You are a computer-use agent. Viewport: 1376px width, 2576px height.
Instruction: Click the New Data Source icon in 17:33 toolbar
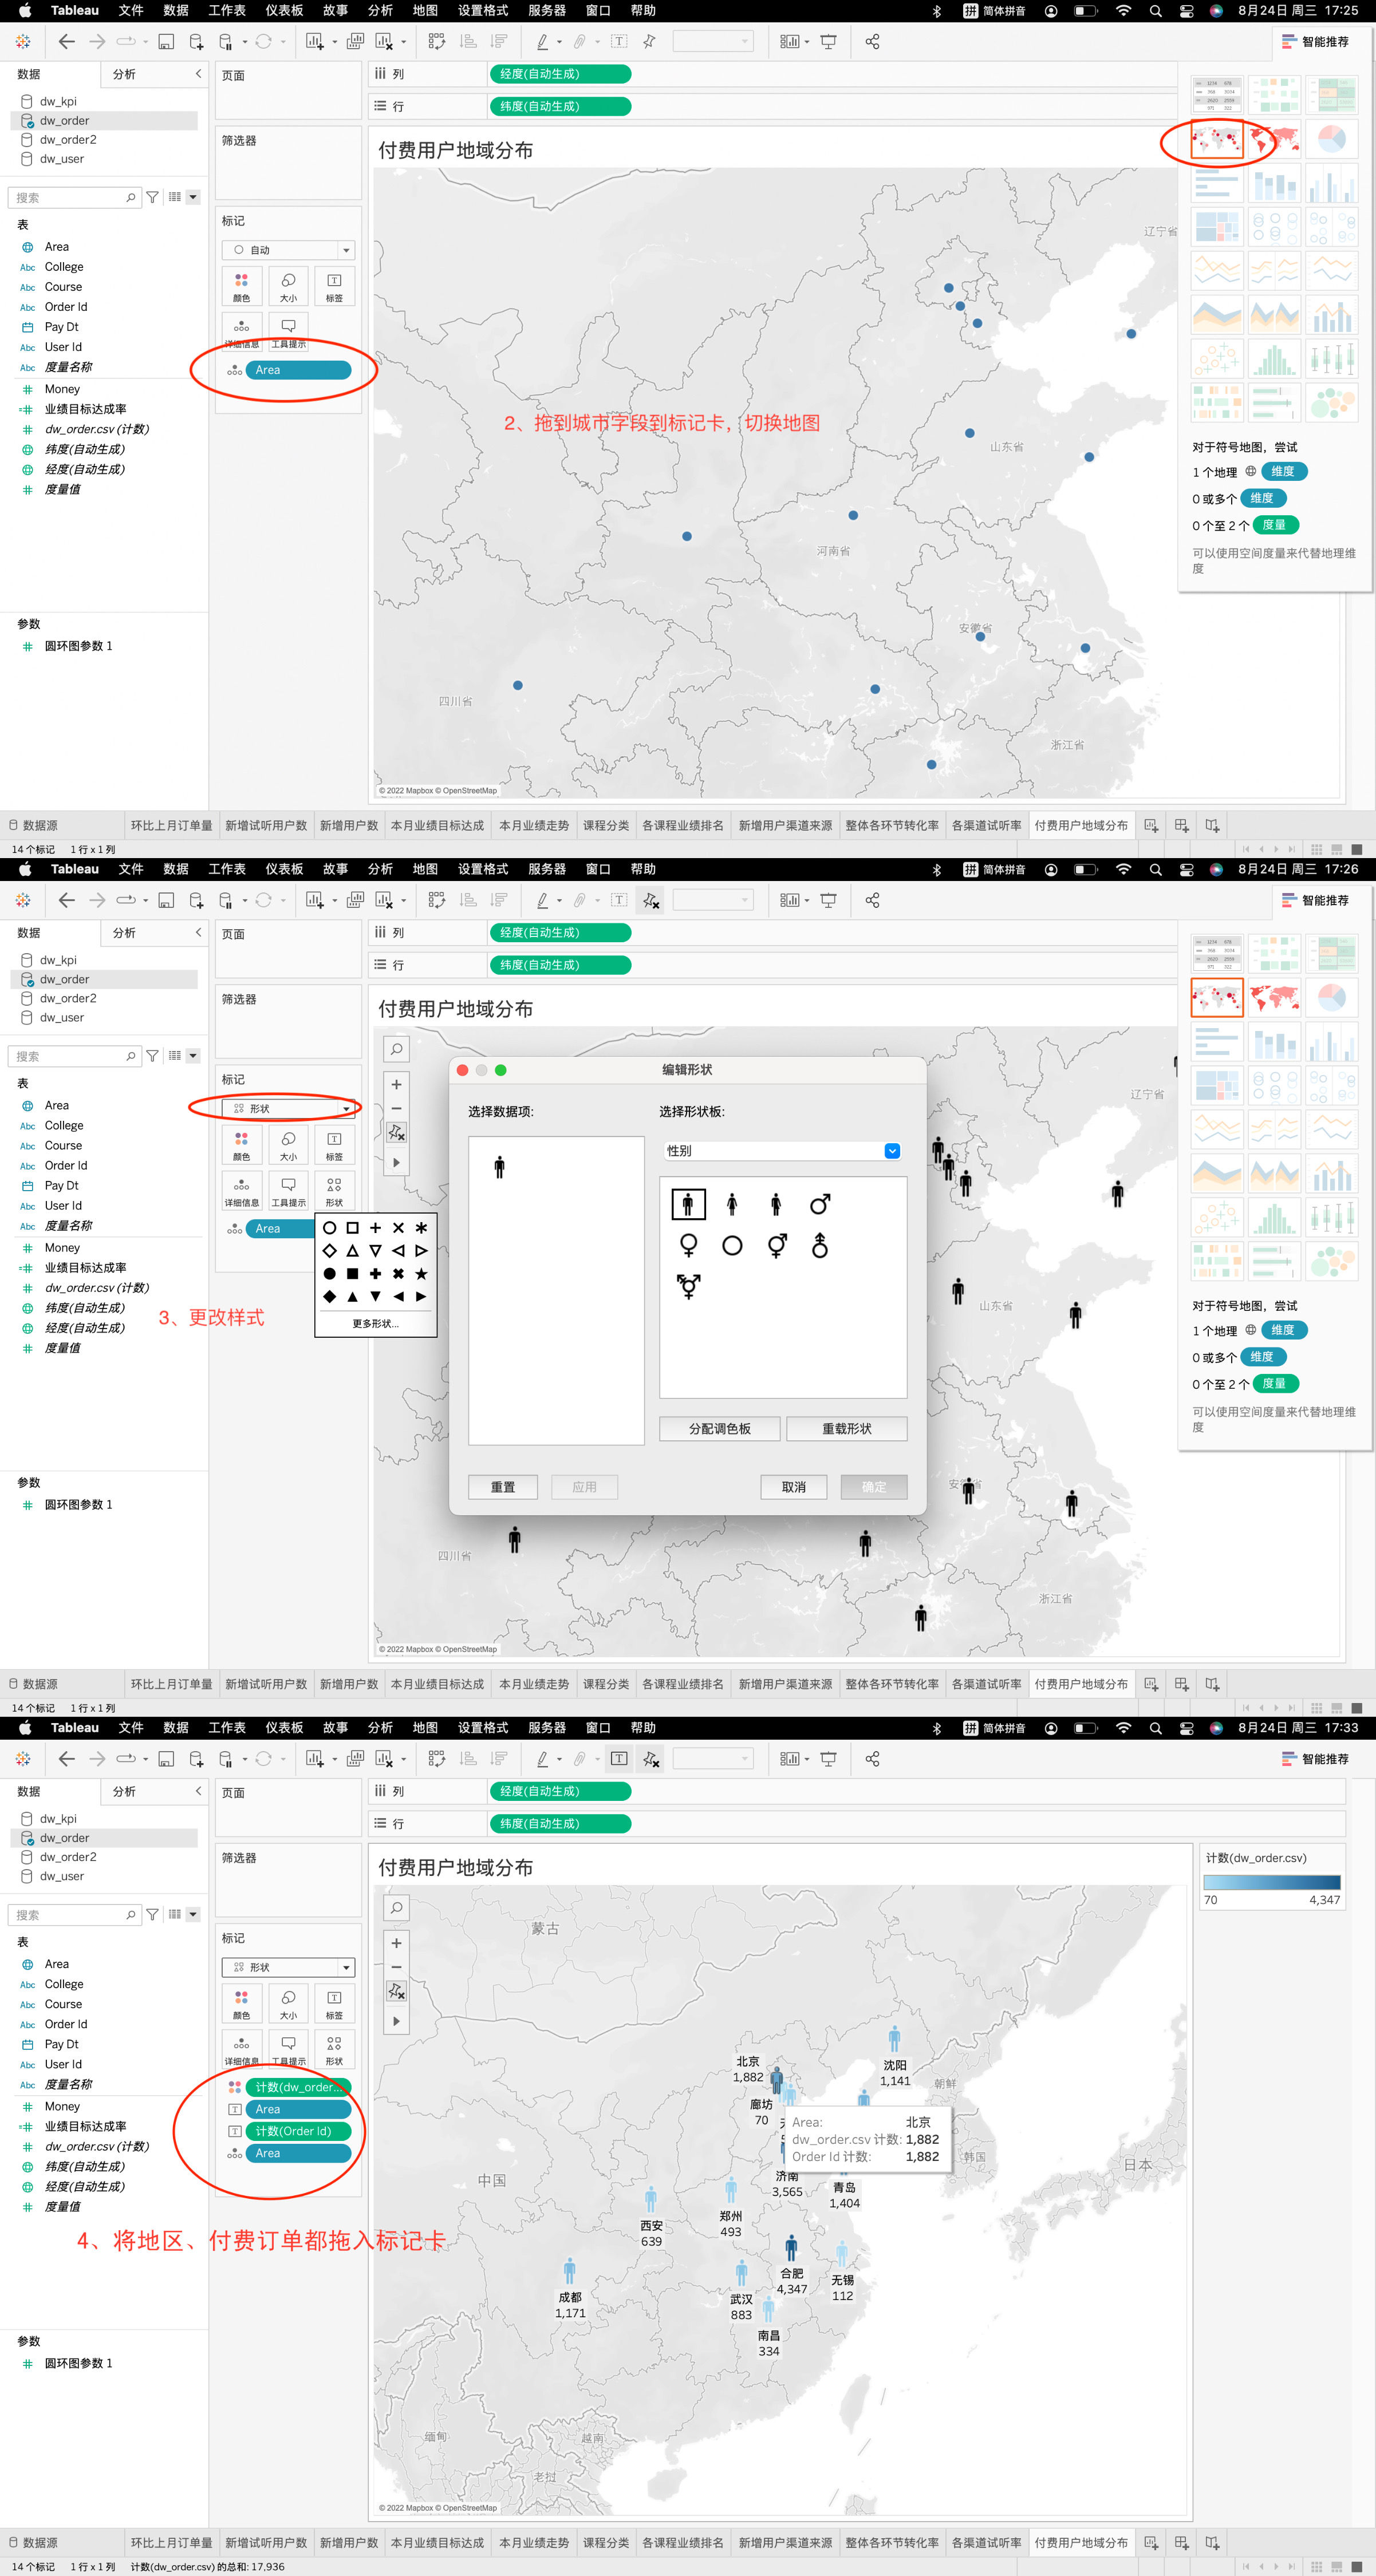pyautogui.click(x=196, y=1759)
